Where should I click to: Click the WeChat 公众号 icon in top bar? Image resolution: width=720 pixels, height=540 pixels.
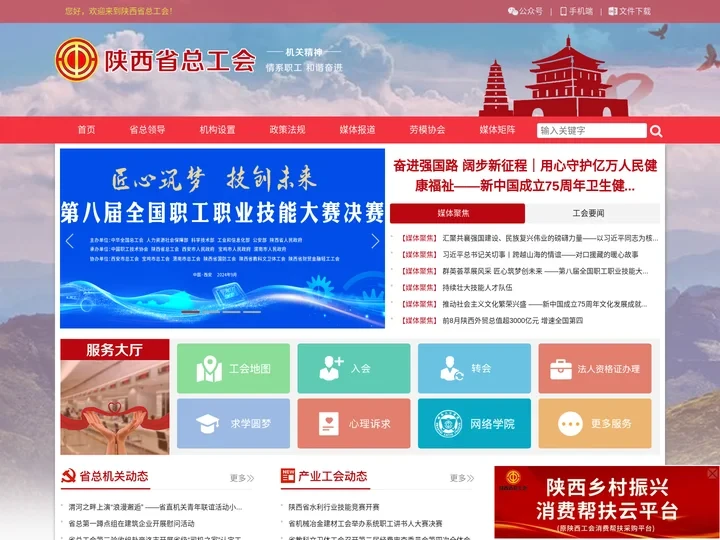512,11
